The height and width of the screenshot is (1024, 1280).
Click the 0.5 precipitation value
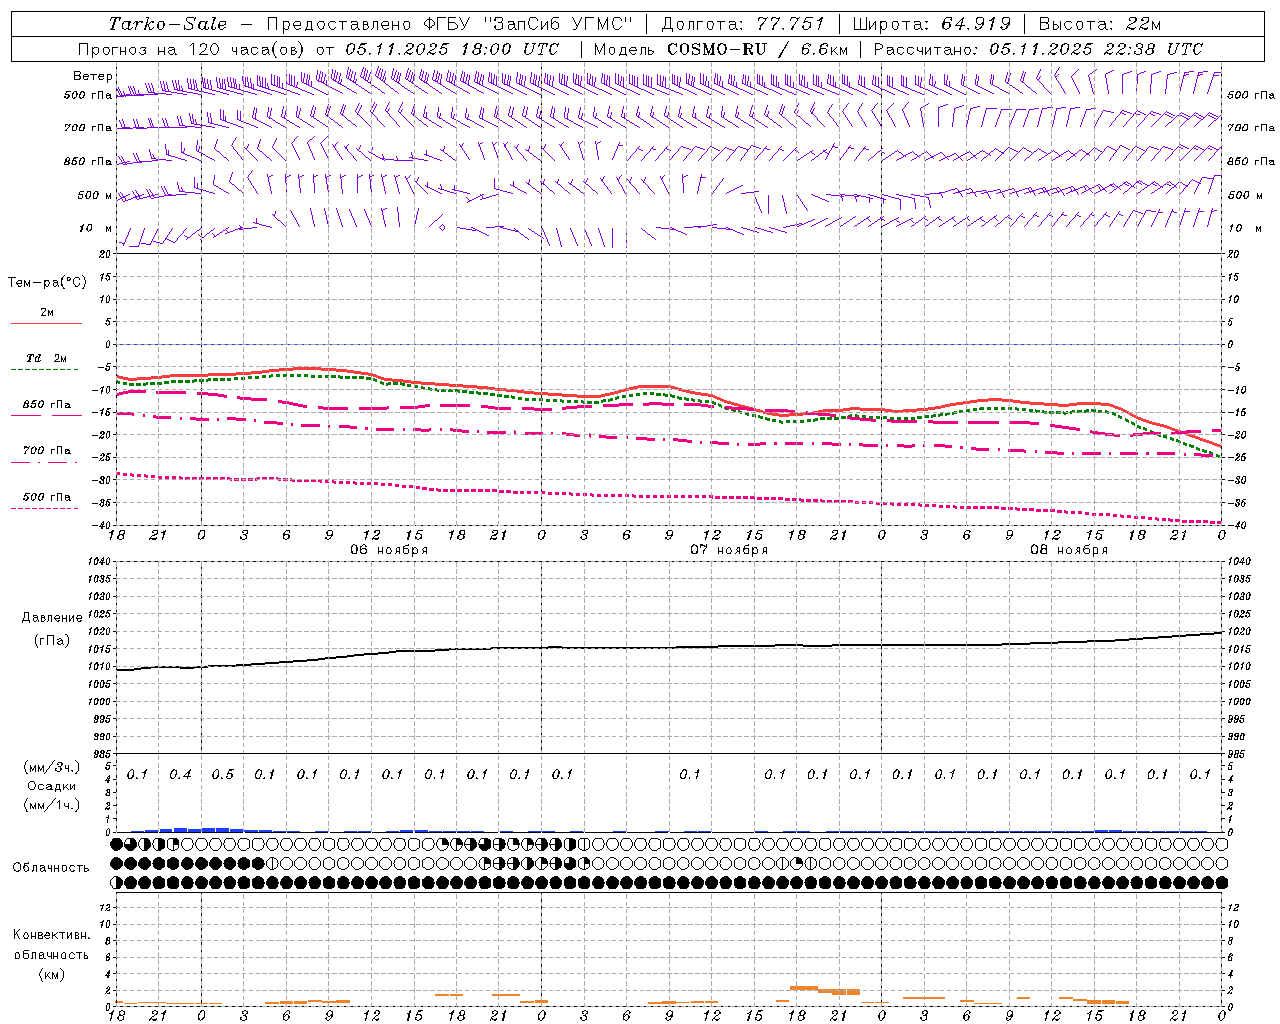click(x=223, y=774)
